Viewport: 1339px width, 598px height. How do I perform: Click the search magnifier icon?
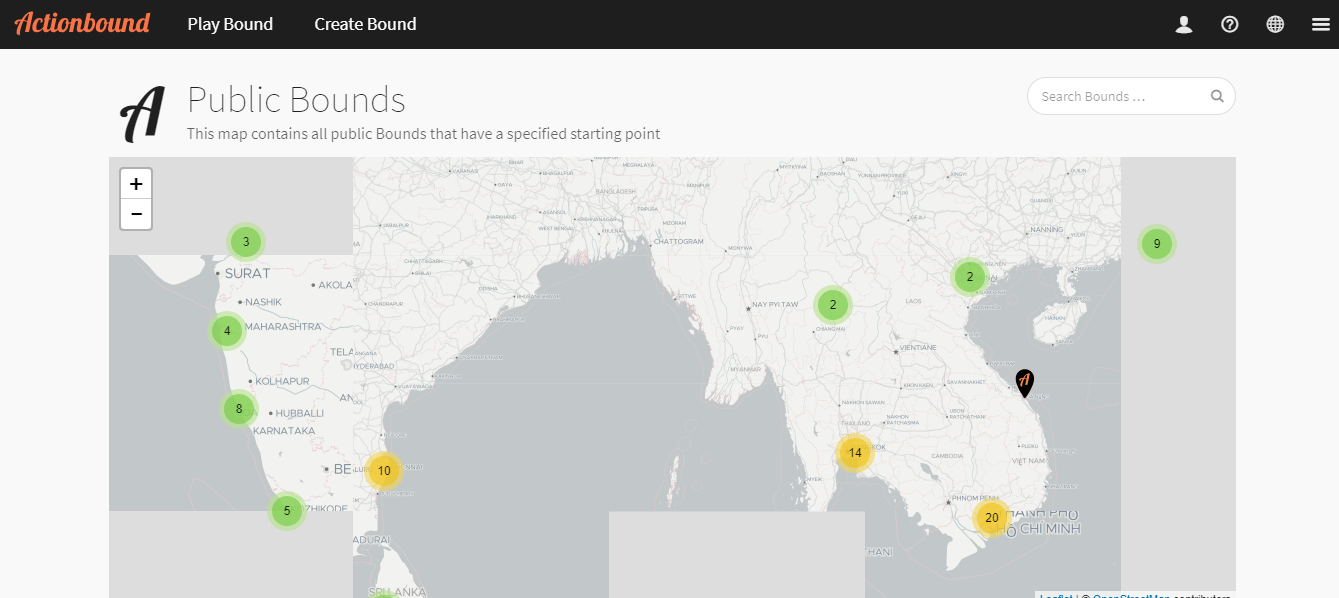(1217, 97)
